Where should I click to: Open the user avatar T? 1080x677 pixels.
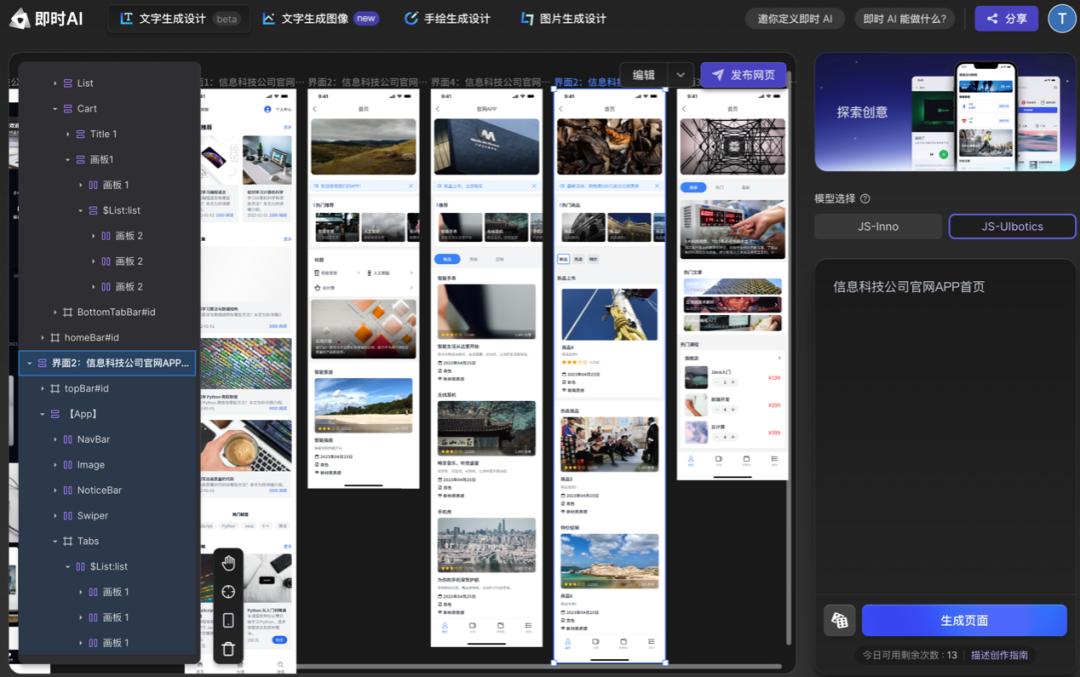(x=1061, y=18)
